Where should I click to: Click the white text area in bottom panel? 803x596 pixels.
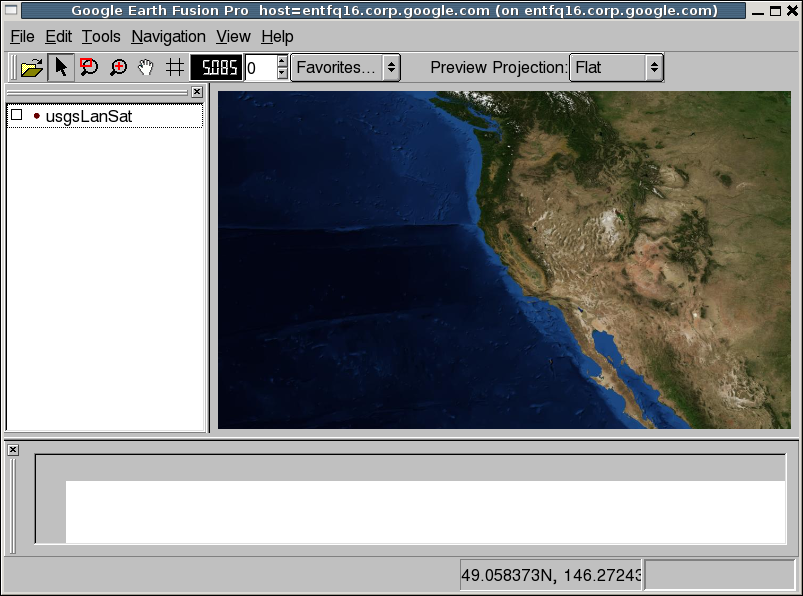point(420,508)
